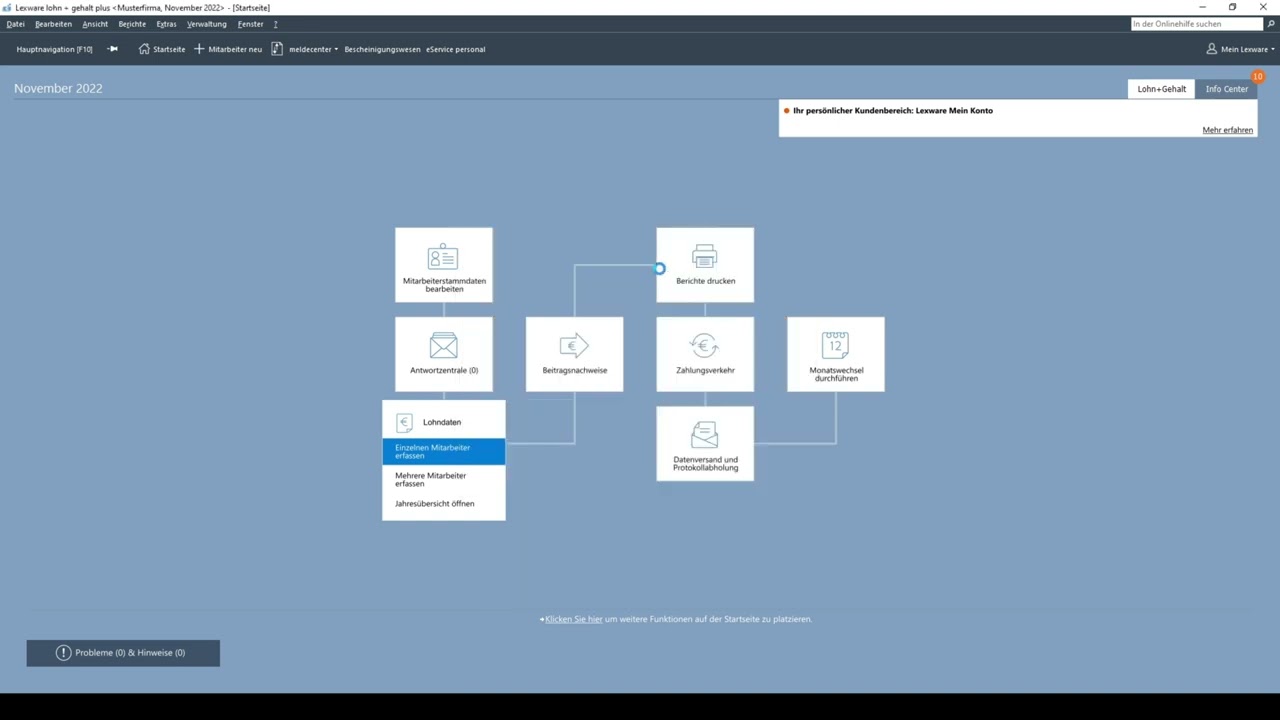Image resolution: width=1280 pixels, height=720 pixels.
Task: Open the Bearbeiten menu
Action: [53, 24]
